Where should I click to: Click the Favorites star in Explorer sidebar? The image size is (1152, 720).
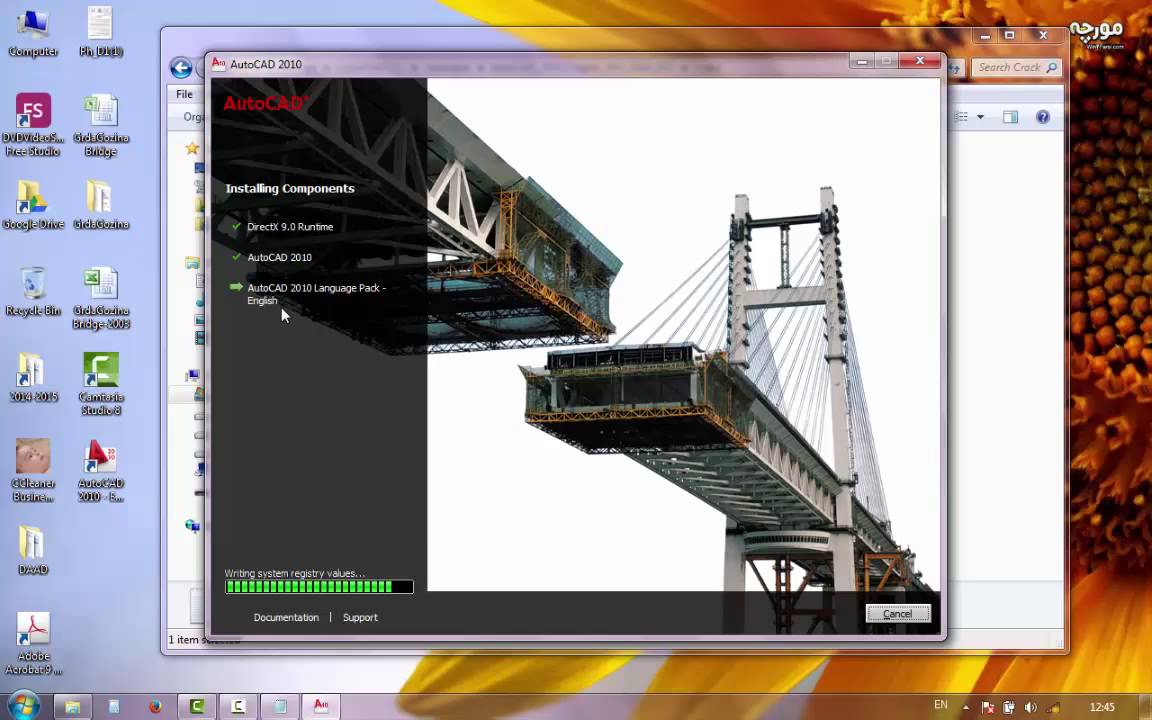[192, 148]
